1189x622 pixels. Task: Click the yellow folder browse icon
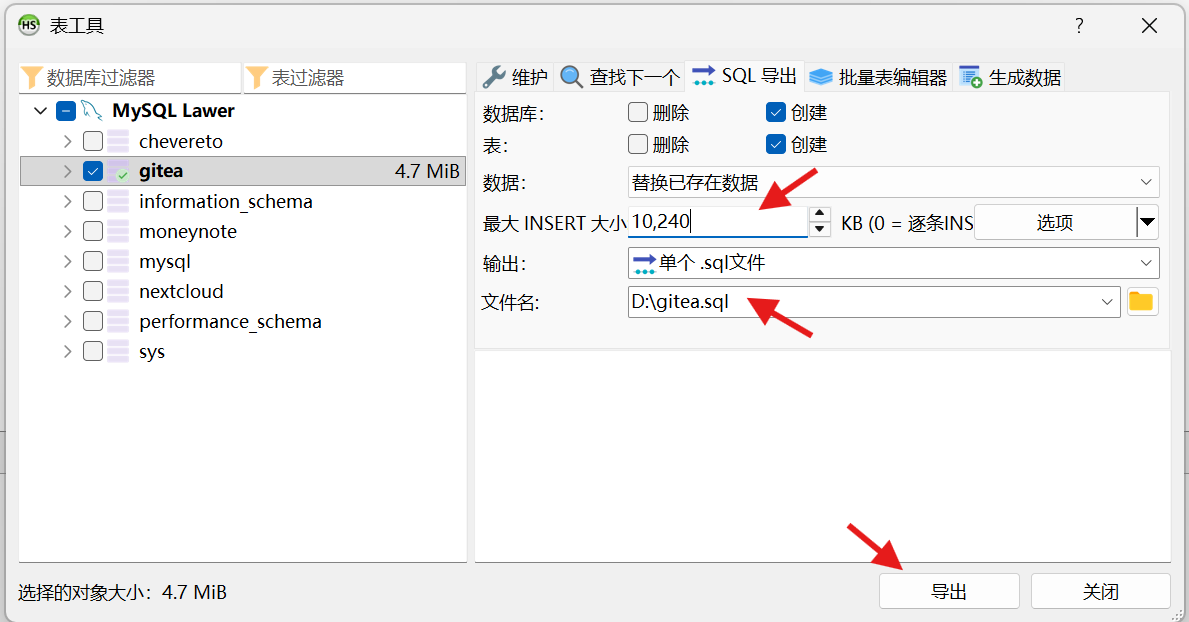1141,302
